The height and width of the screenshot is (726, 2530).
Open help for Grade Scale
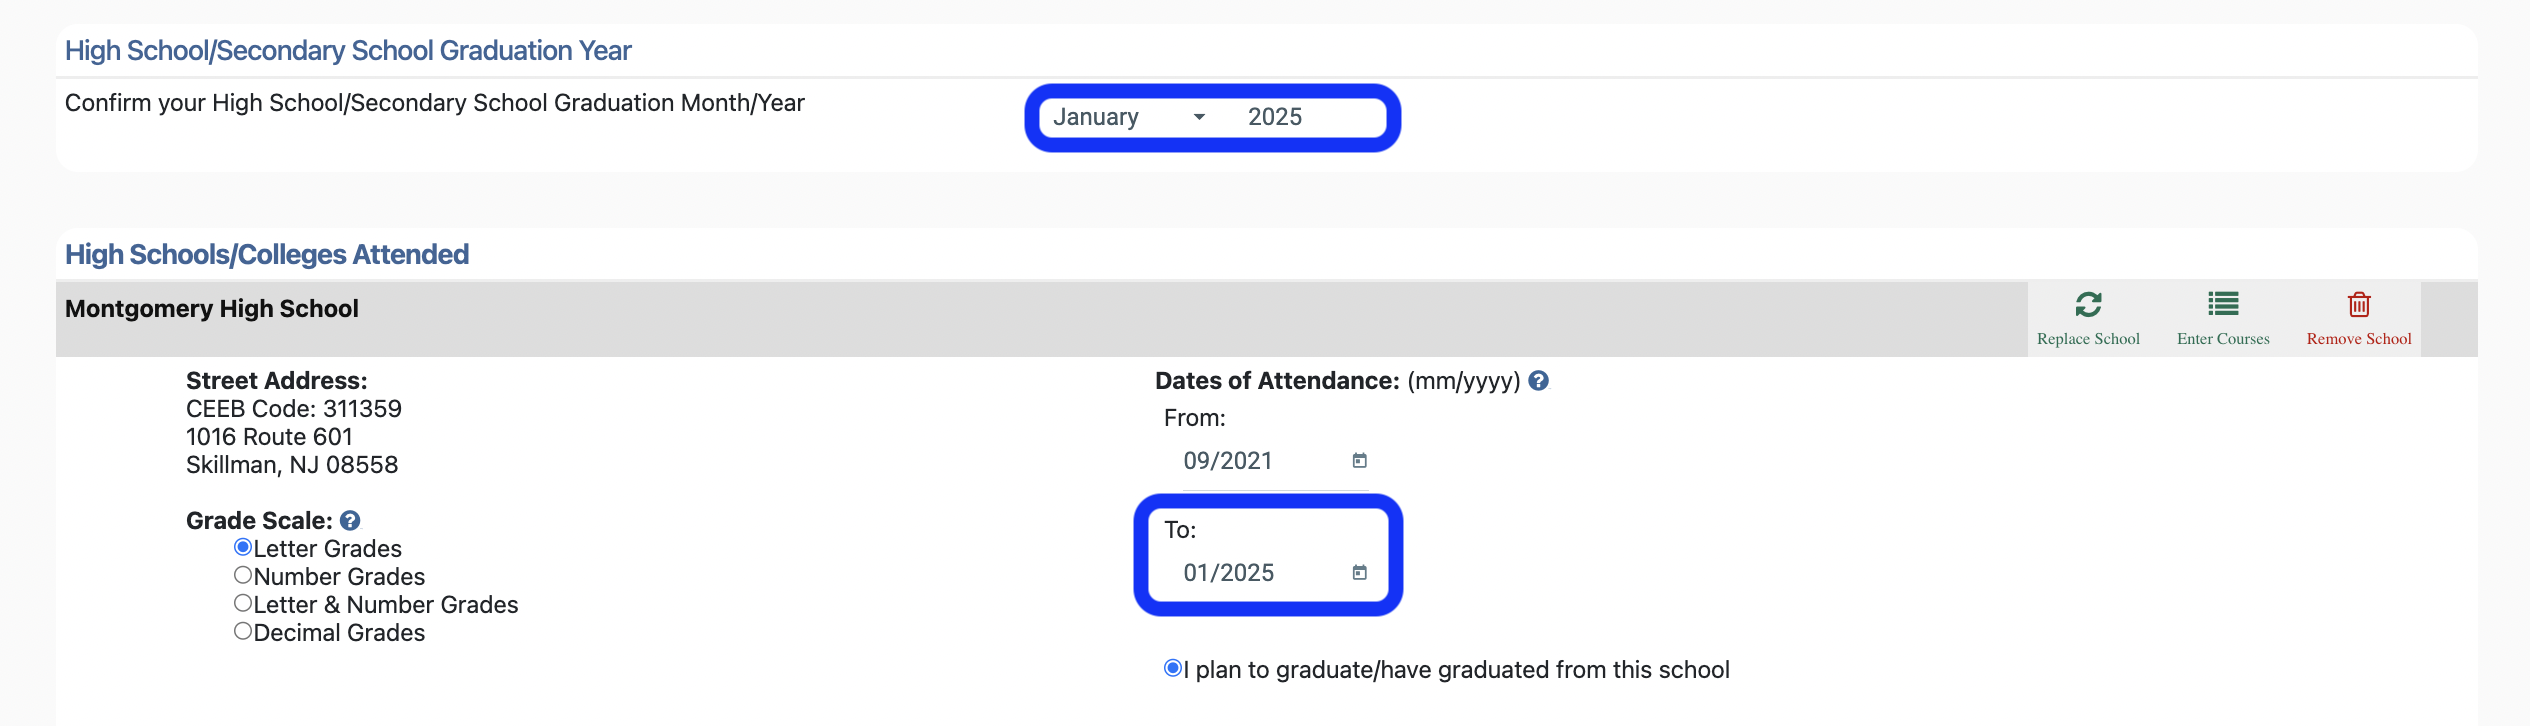point(348,519)
